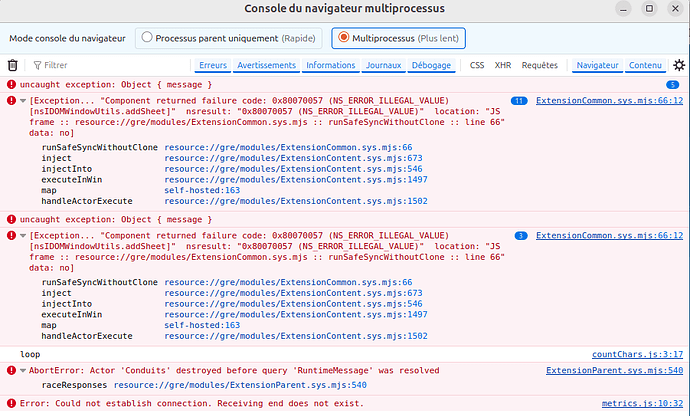Clear the console with the trash icon
This screenshot has height=416, width=690.
point(12,65)
